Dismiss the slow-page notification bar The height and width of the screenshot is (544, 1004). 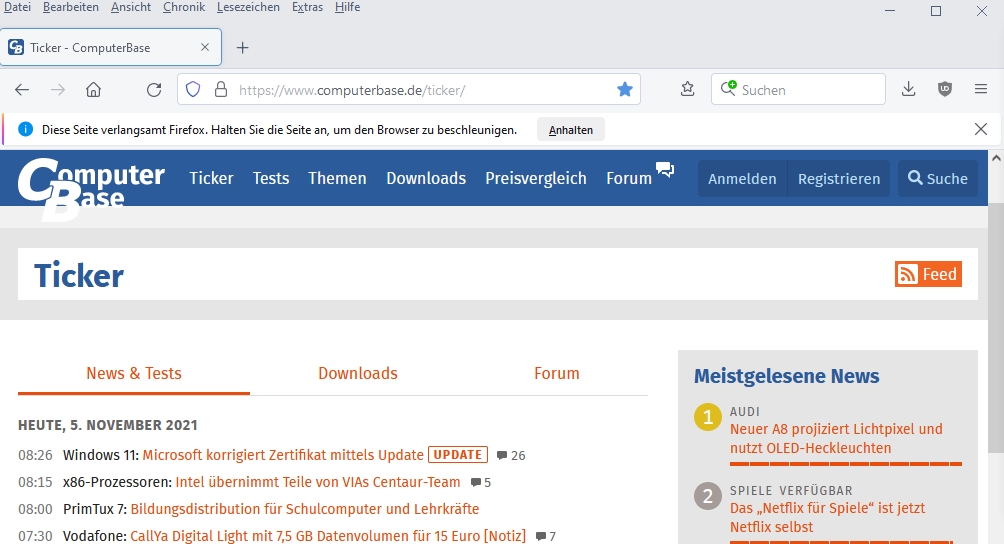tap(980, 129)
